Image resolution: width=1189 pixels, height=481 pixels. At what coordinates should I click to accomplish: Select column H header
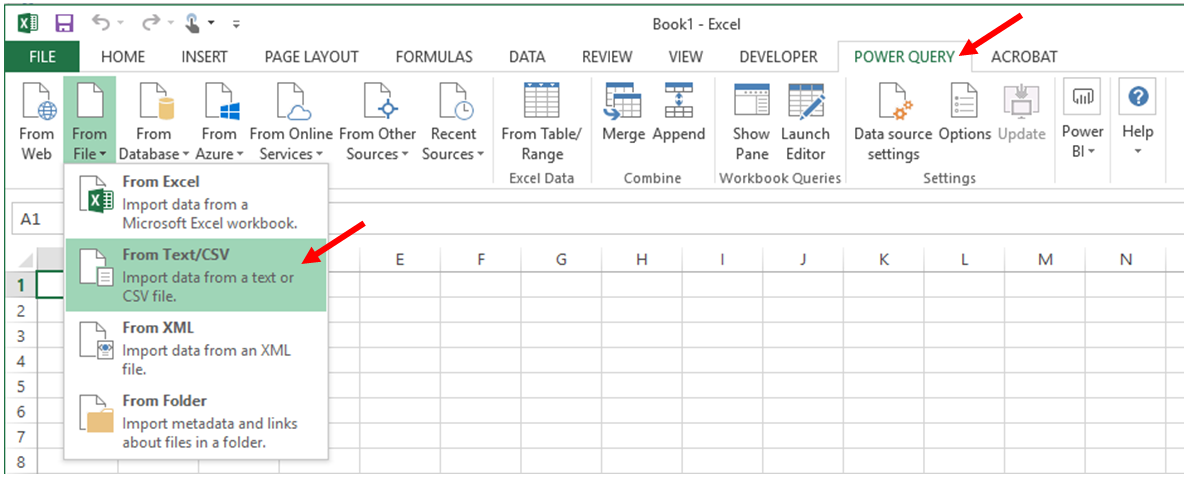point(642,259)
